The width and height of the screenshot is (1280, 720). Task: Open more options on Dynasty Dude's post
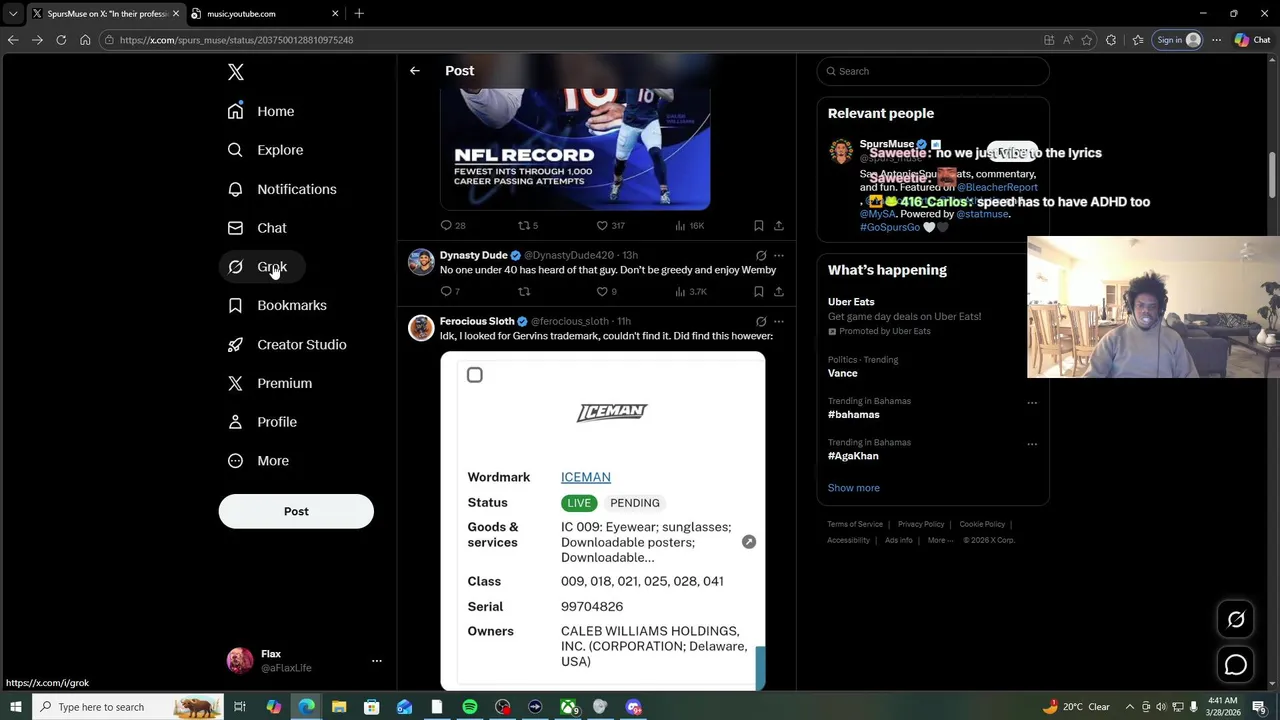point(779,256)
